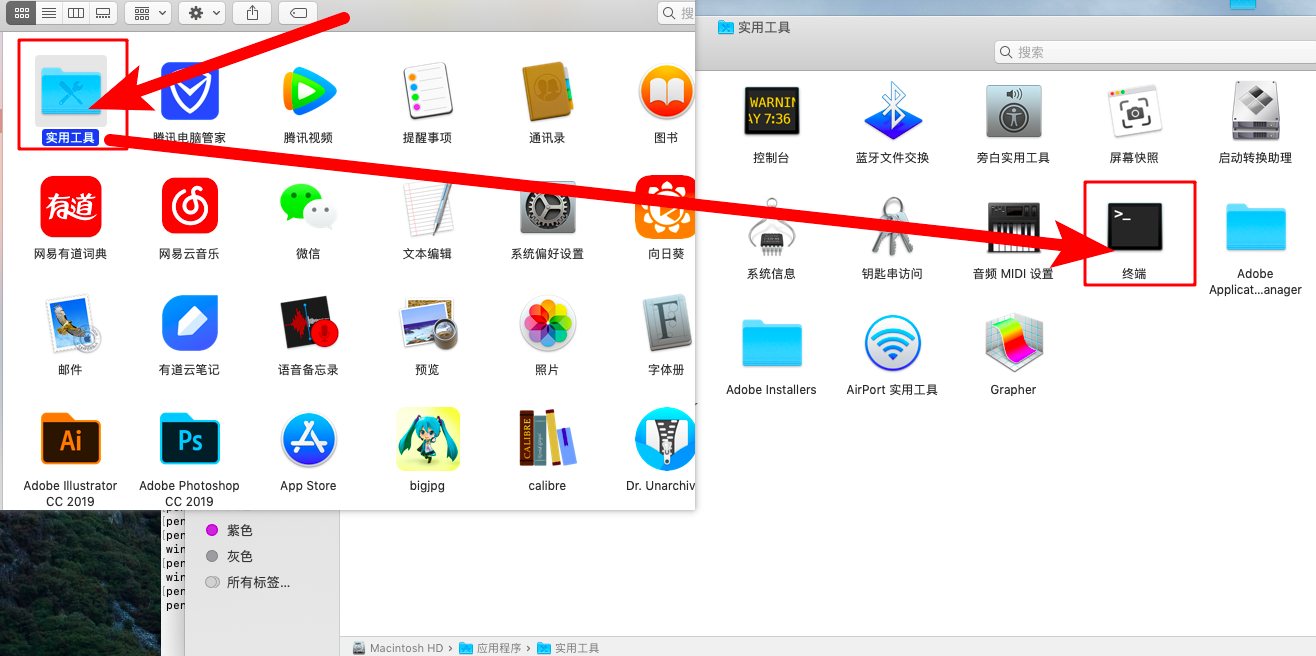This screenshot has height=656, width=1316.
Task: Open Dr. Unarchiver app icon
Action: click(666, 439)
